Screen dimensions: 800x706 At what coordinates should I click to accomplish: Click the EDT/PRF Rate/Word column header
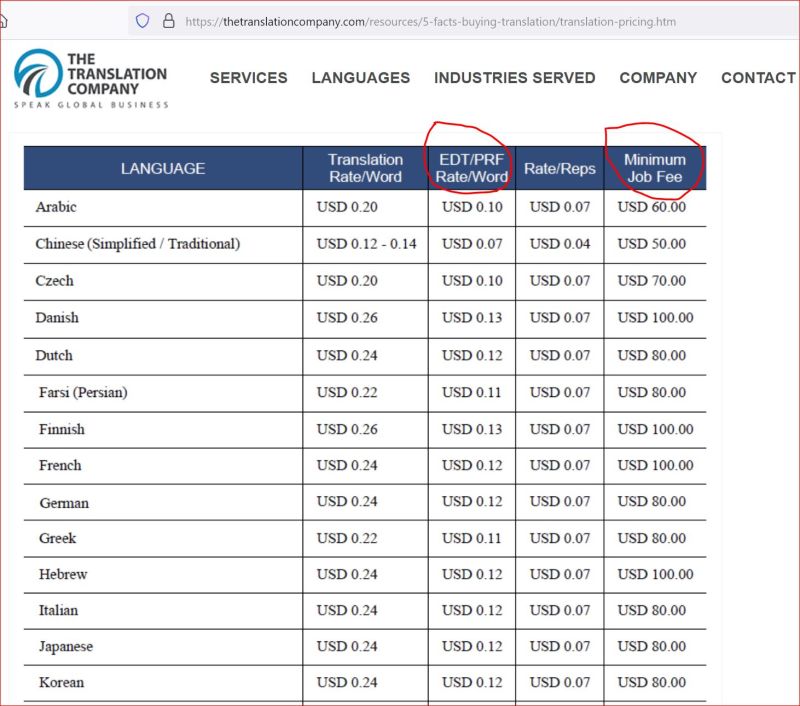tap(471, 168)
